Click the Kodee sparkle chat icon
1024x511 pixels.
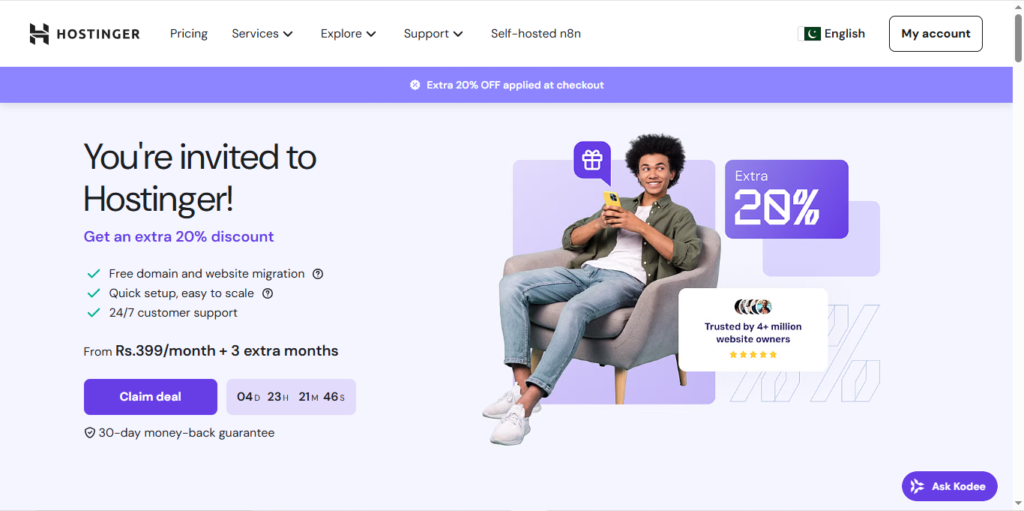coord(917,487)
